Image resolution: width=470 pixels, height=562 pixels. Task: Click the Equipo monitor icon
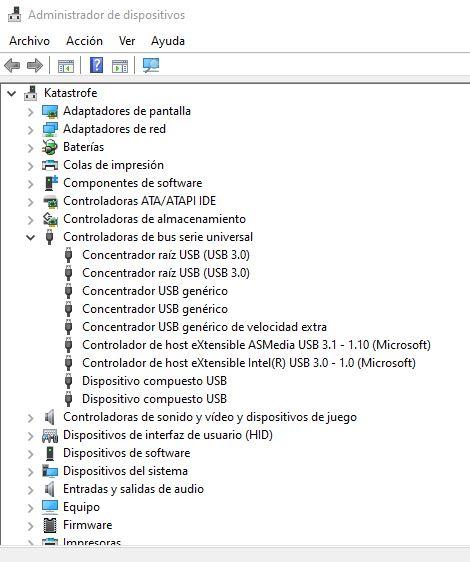coord(50,507)
